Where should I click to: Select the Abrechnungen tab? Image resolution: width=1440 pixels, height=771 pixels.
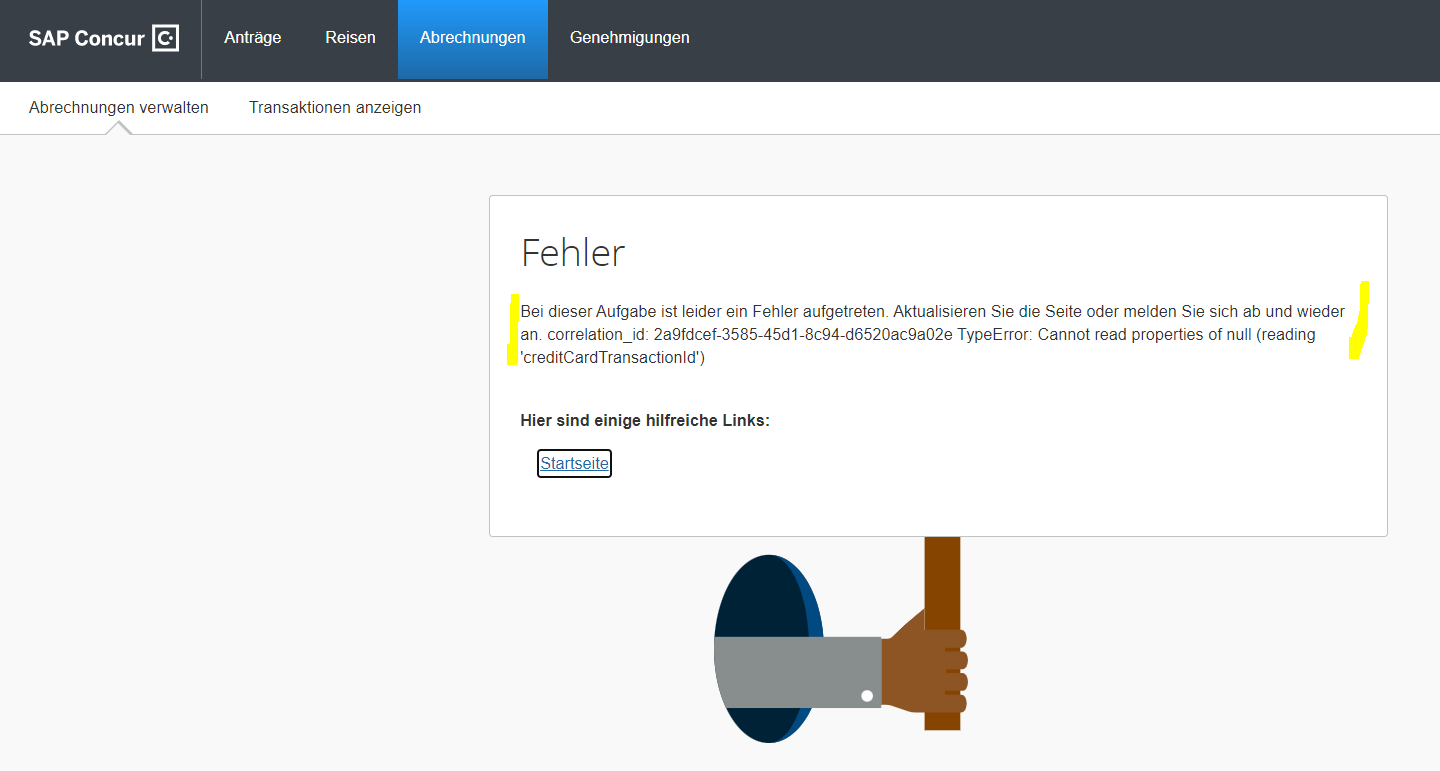click(472, 38)
